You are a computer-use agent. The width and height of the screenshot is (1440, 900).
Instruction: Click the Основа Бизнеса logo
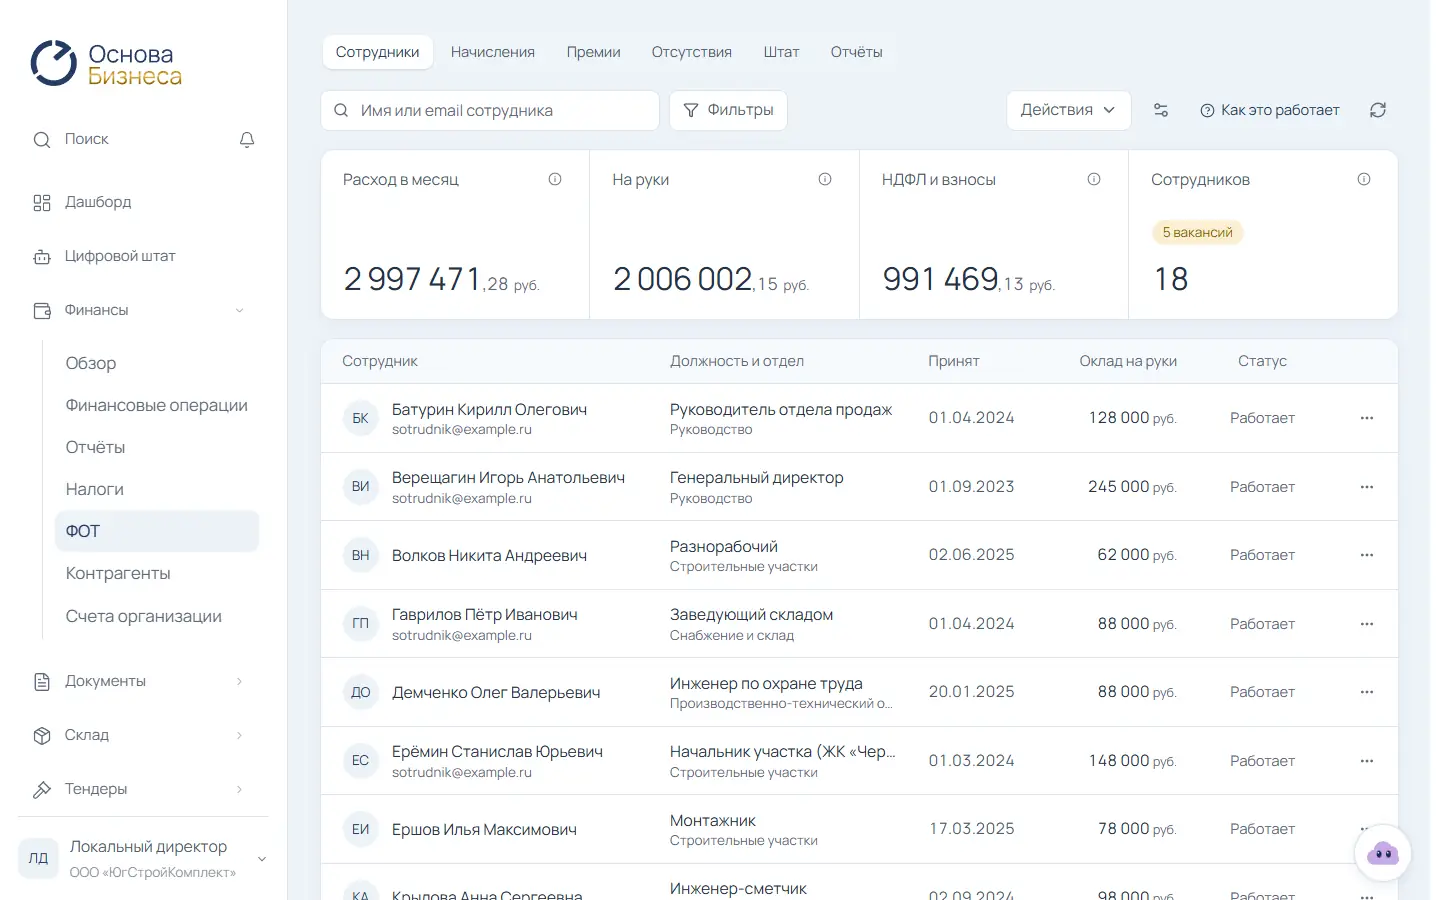coord(106,64)
